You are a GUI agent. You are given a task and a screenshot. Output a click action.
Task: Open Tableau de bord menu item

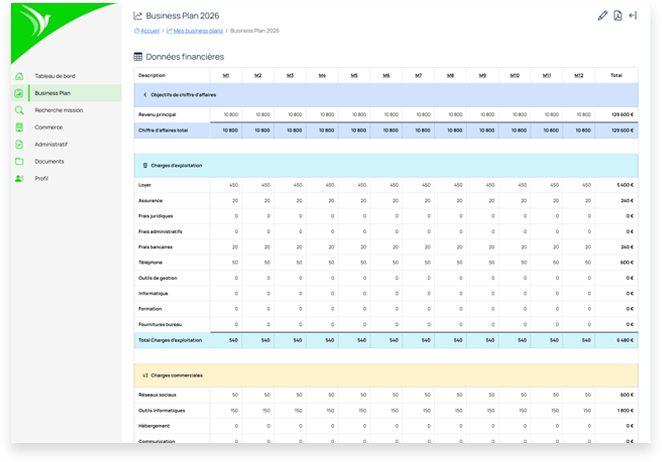click(x=55, y=76)
